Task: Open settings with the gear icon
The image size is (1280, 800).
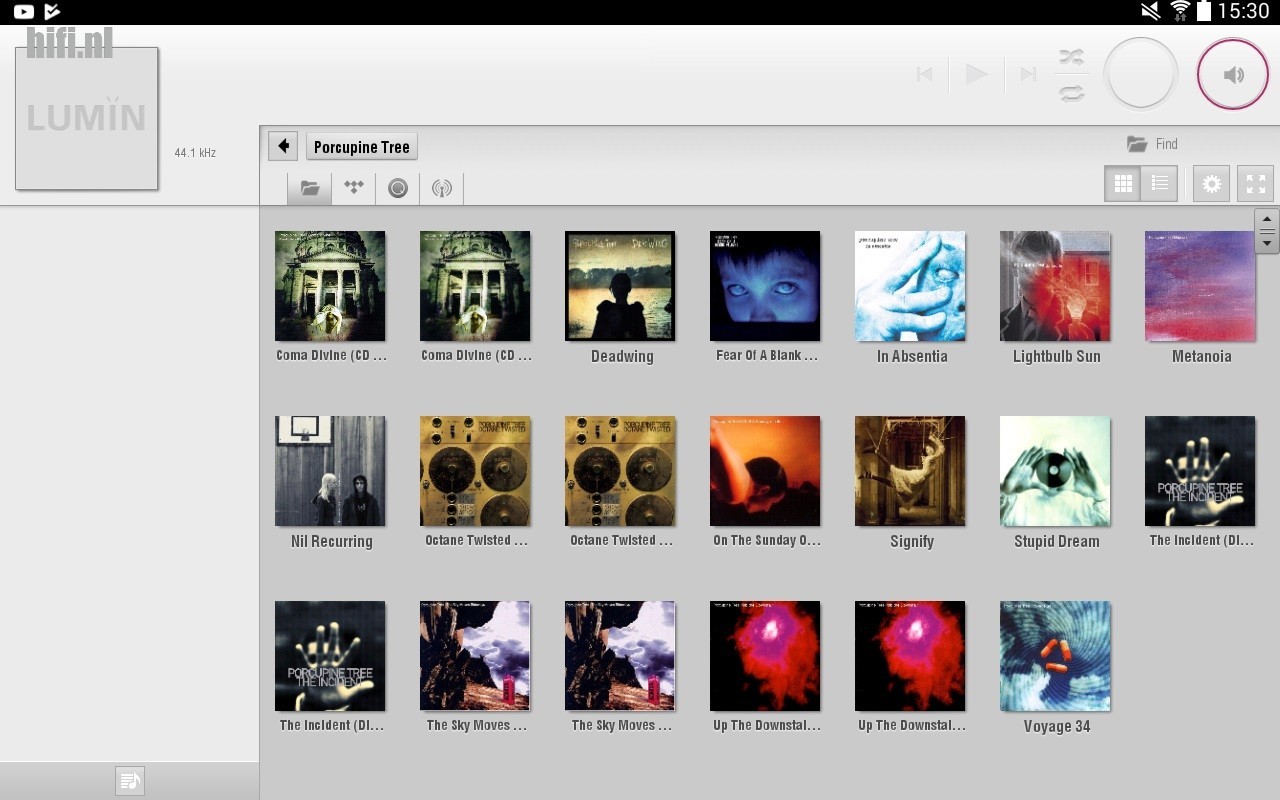Action: [x=1211, y=184]
